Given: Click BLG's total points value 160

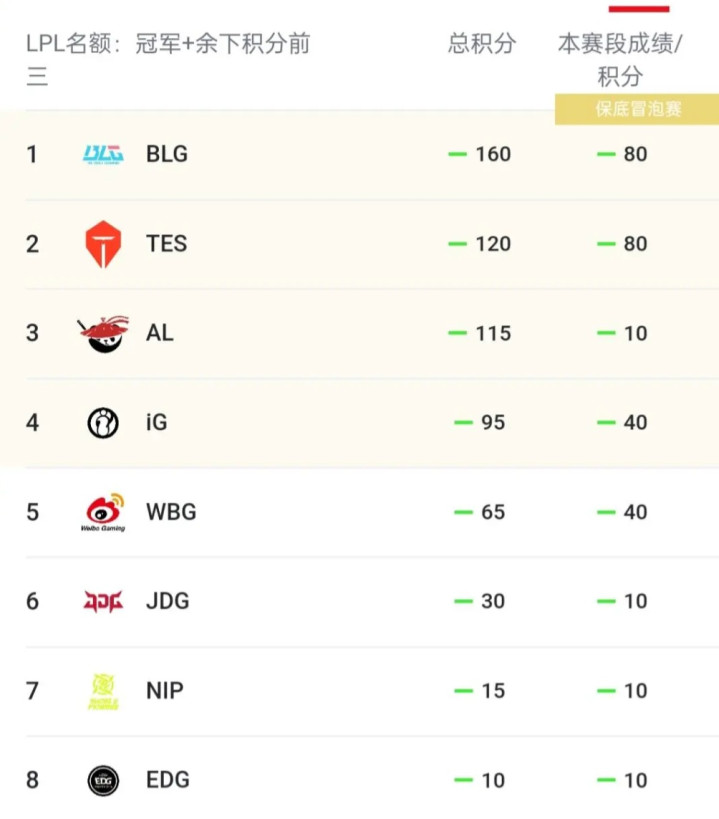Looking at the screenshot, I should click(493, 154).
